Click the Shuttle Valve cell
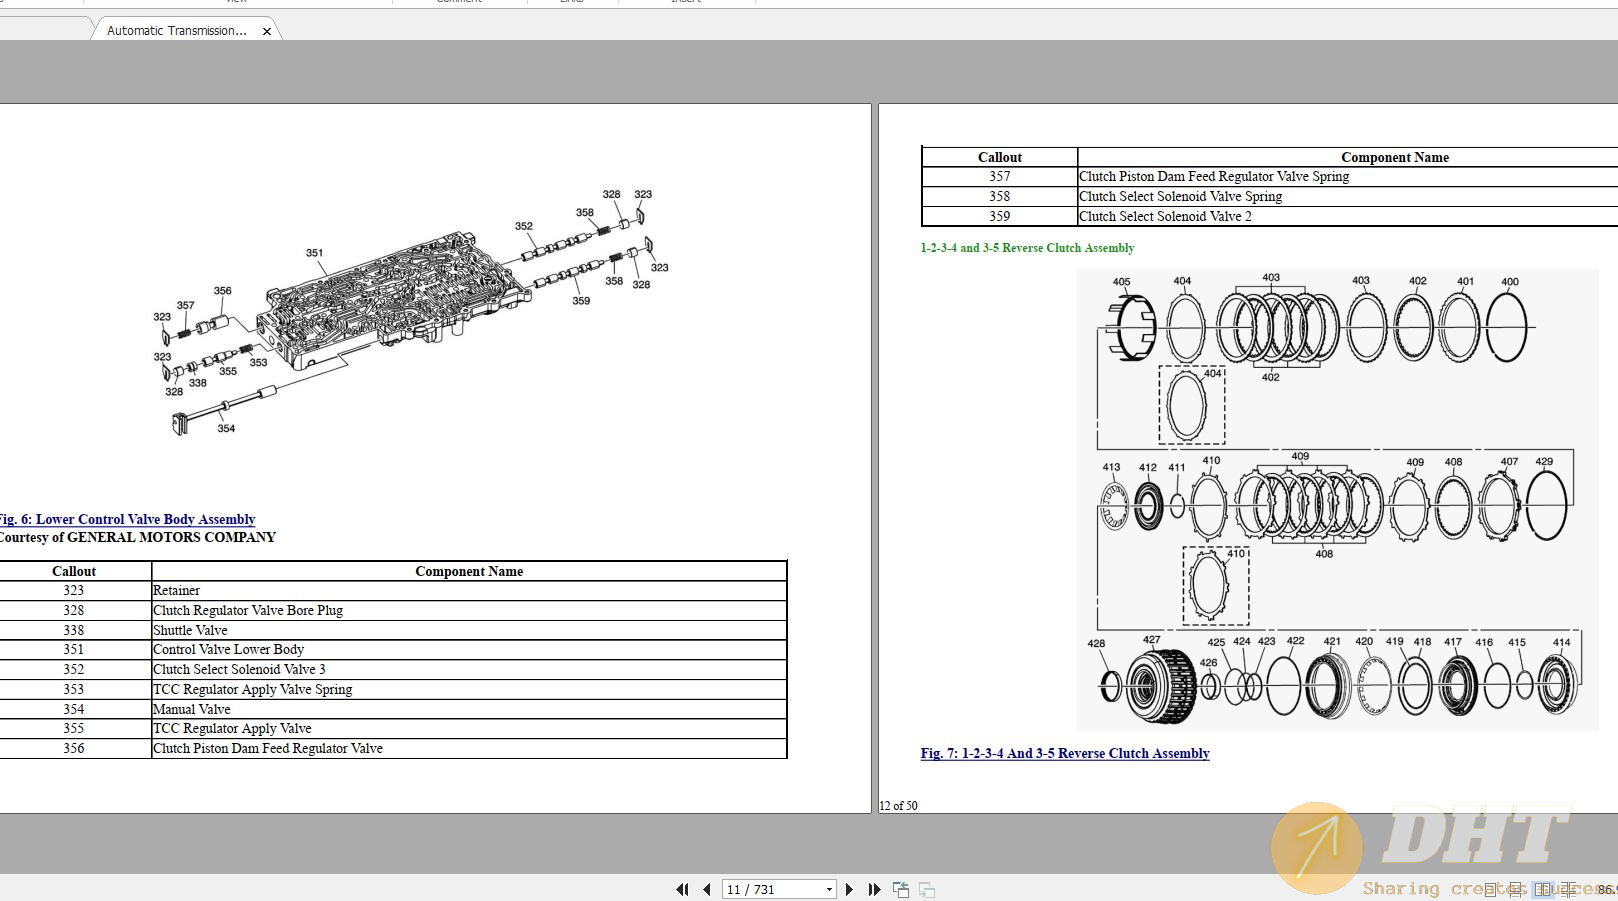 pyautogui.click(x=469, y=630)
